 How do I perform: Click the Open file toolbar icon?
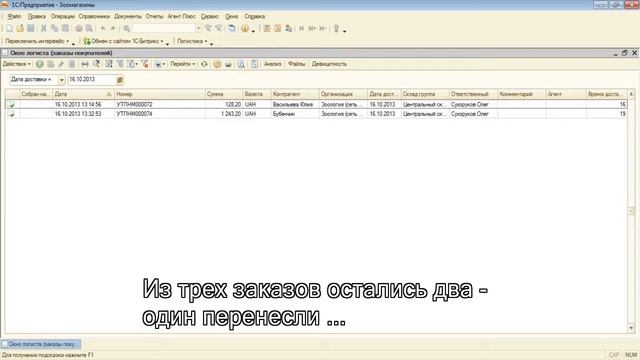point(20,29)
